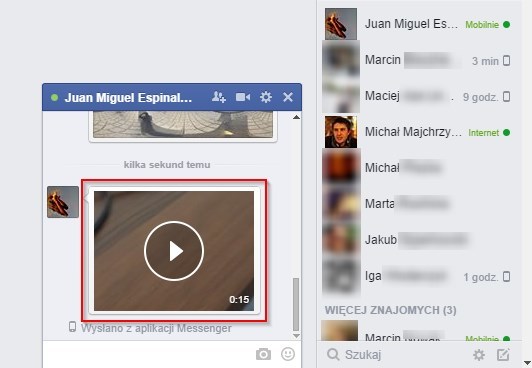Screen dimensions: 532x368
Task: Click Mobilnie status next to Juan Miguel
Action: [482, 25]
